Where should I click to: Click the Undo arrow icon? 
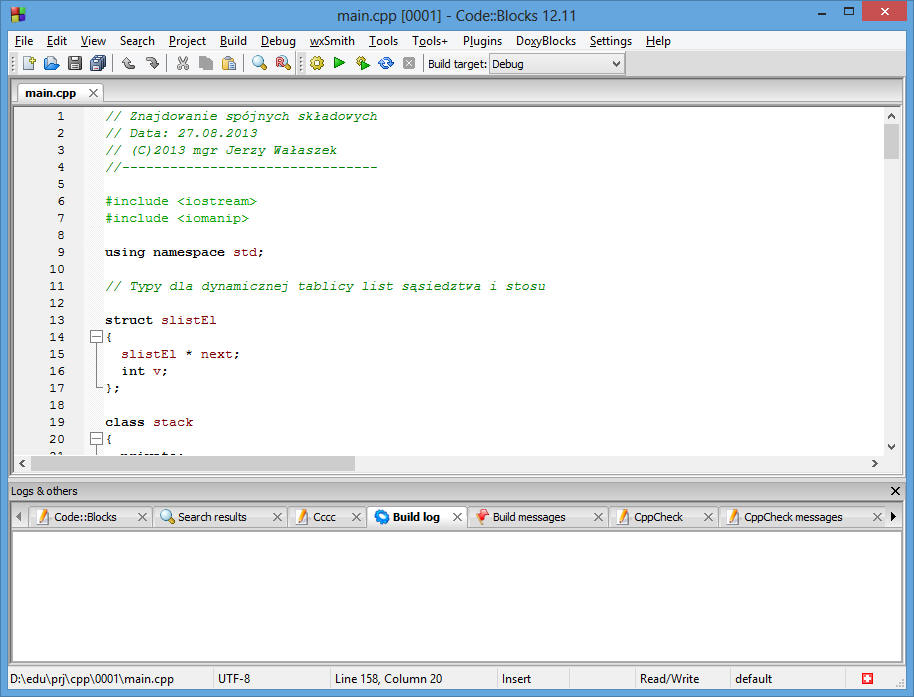click(x=129, y=64)
